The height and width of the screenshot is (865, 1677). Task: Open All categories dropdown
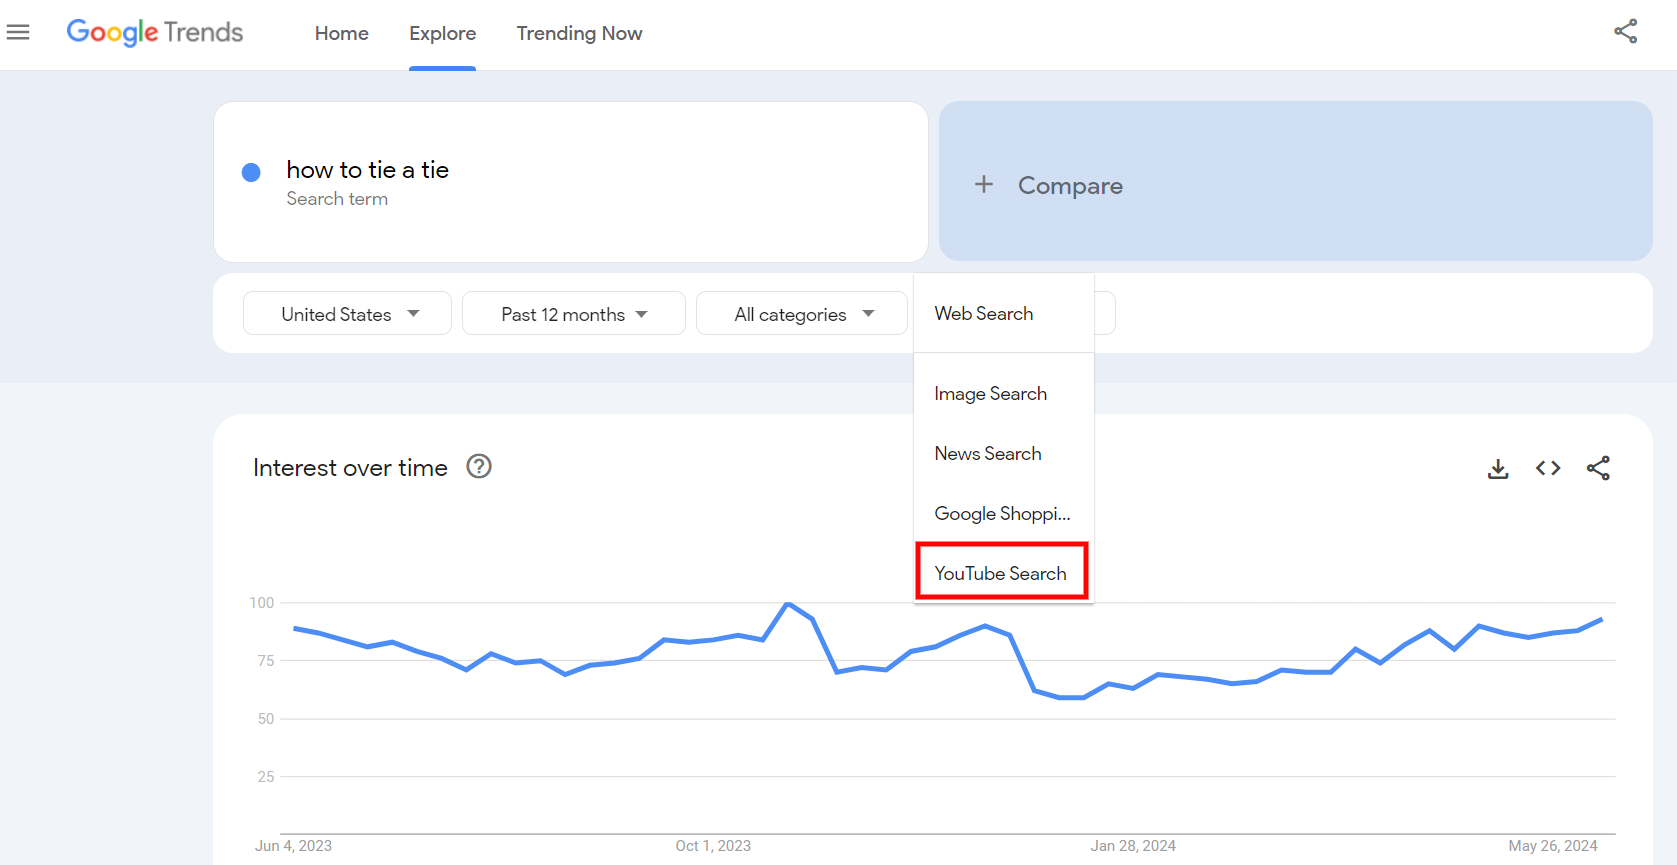click(x=802, y=313)
